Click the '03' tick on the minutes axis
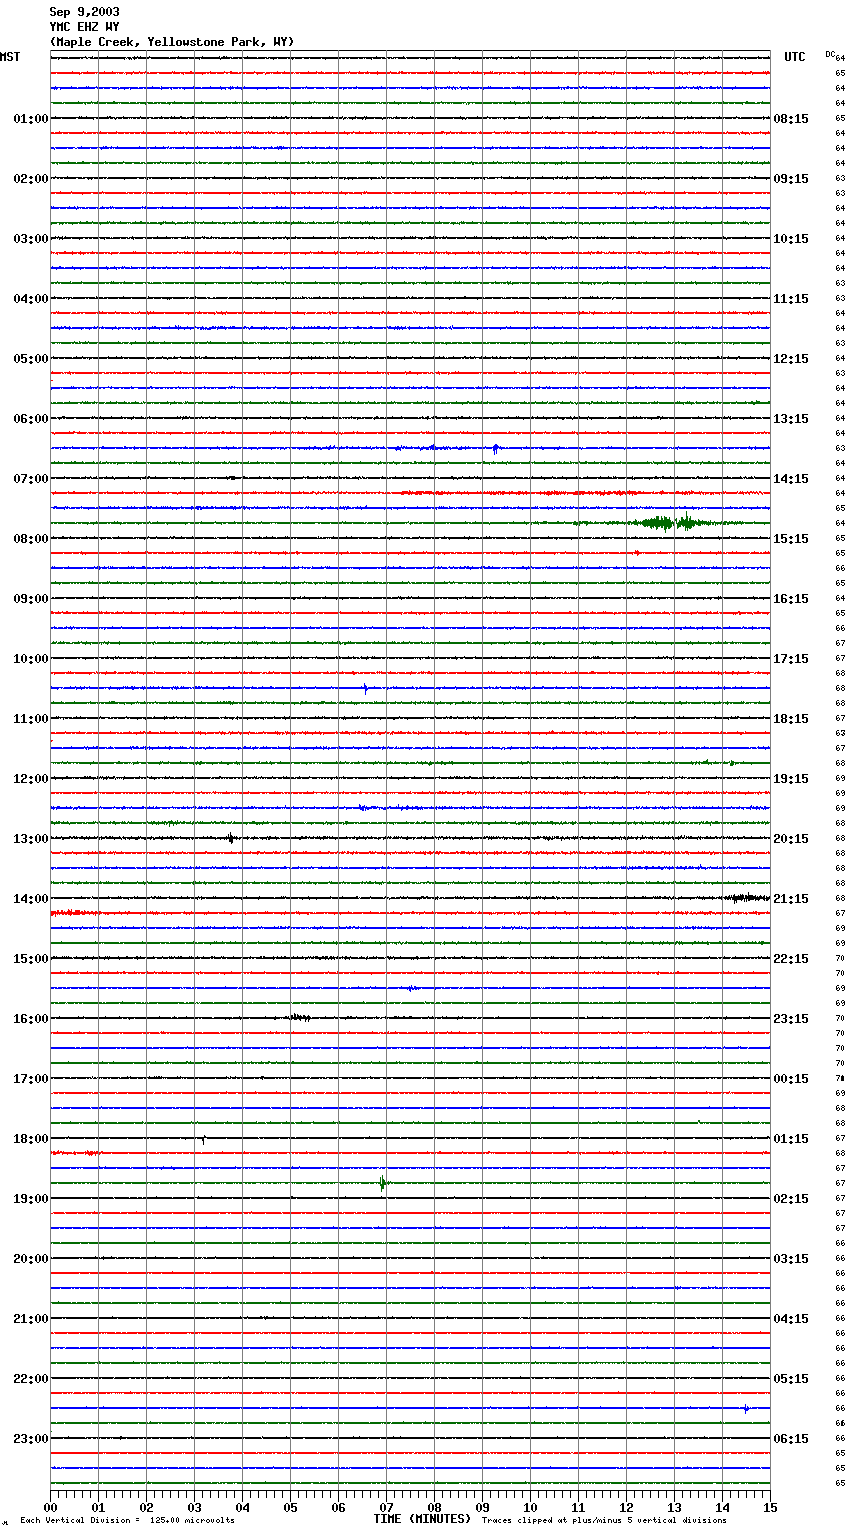Image resolution: width=850 pixels, height=1534 pixels. [x=194, y=1507]
